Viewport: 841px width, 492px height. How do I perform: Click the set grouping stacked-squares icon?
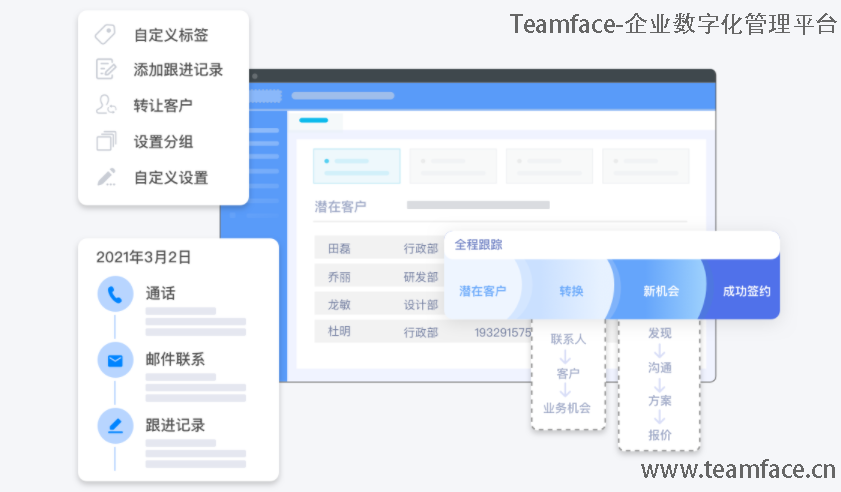pos(106,141)
